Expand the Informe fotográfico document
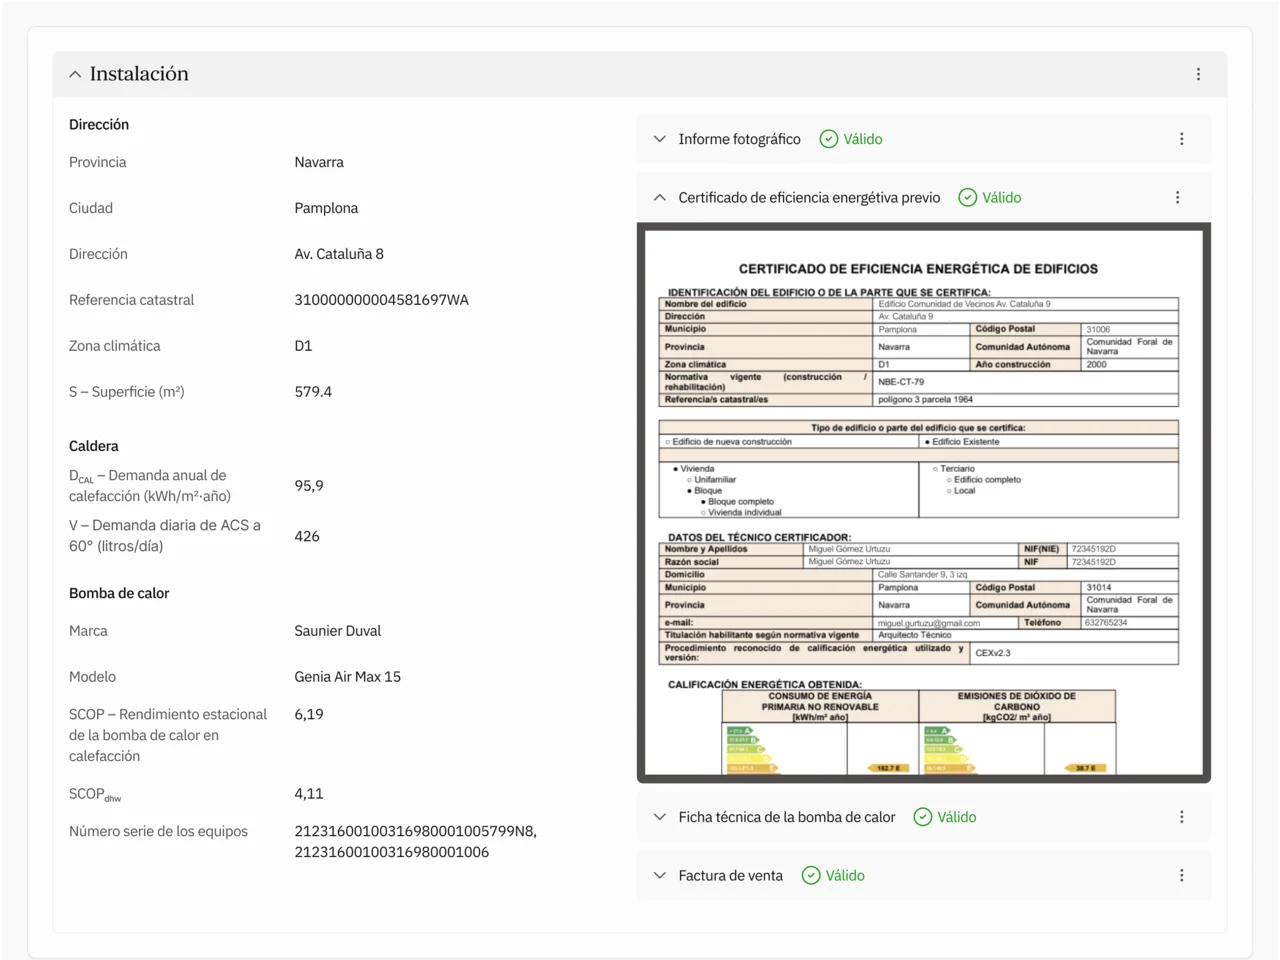Viewport: 1280px width, 960px height. [660, 139]
